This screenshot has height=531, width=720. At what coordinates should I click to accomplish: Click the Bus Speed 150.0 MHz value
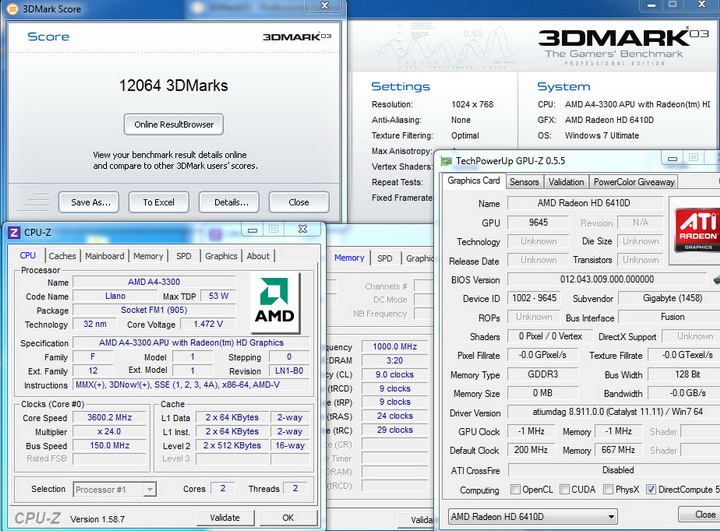click(x=109, y=445)
